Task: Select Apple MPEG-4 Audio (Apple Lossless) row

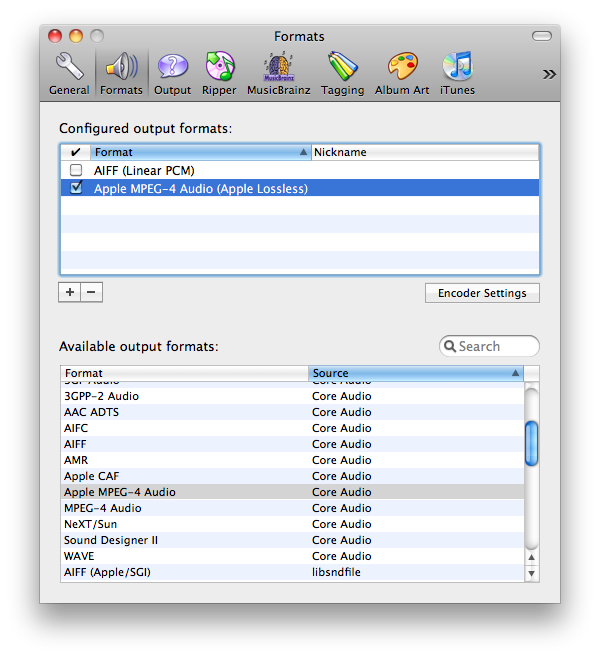Action: click(x=300, y=188)
